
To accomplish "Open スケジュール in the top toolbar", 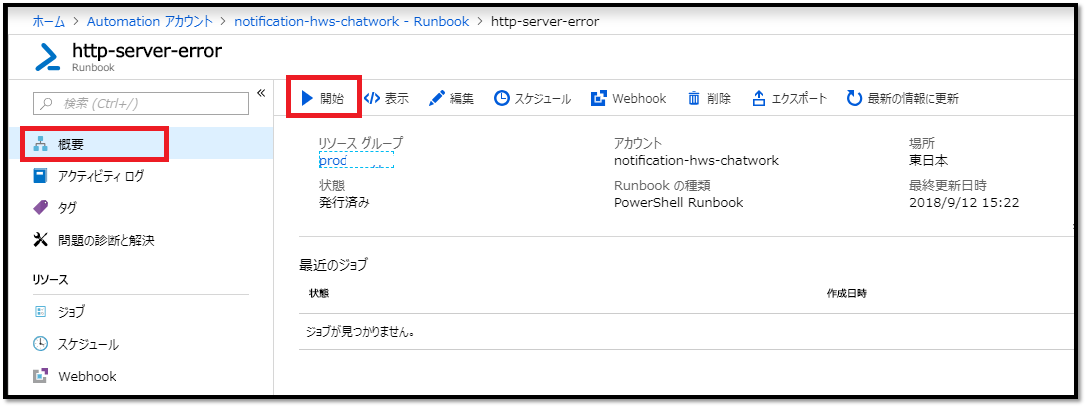I will (532, 98).
